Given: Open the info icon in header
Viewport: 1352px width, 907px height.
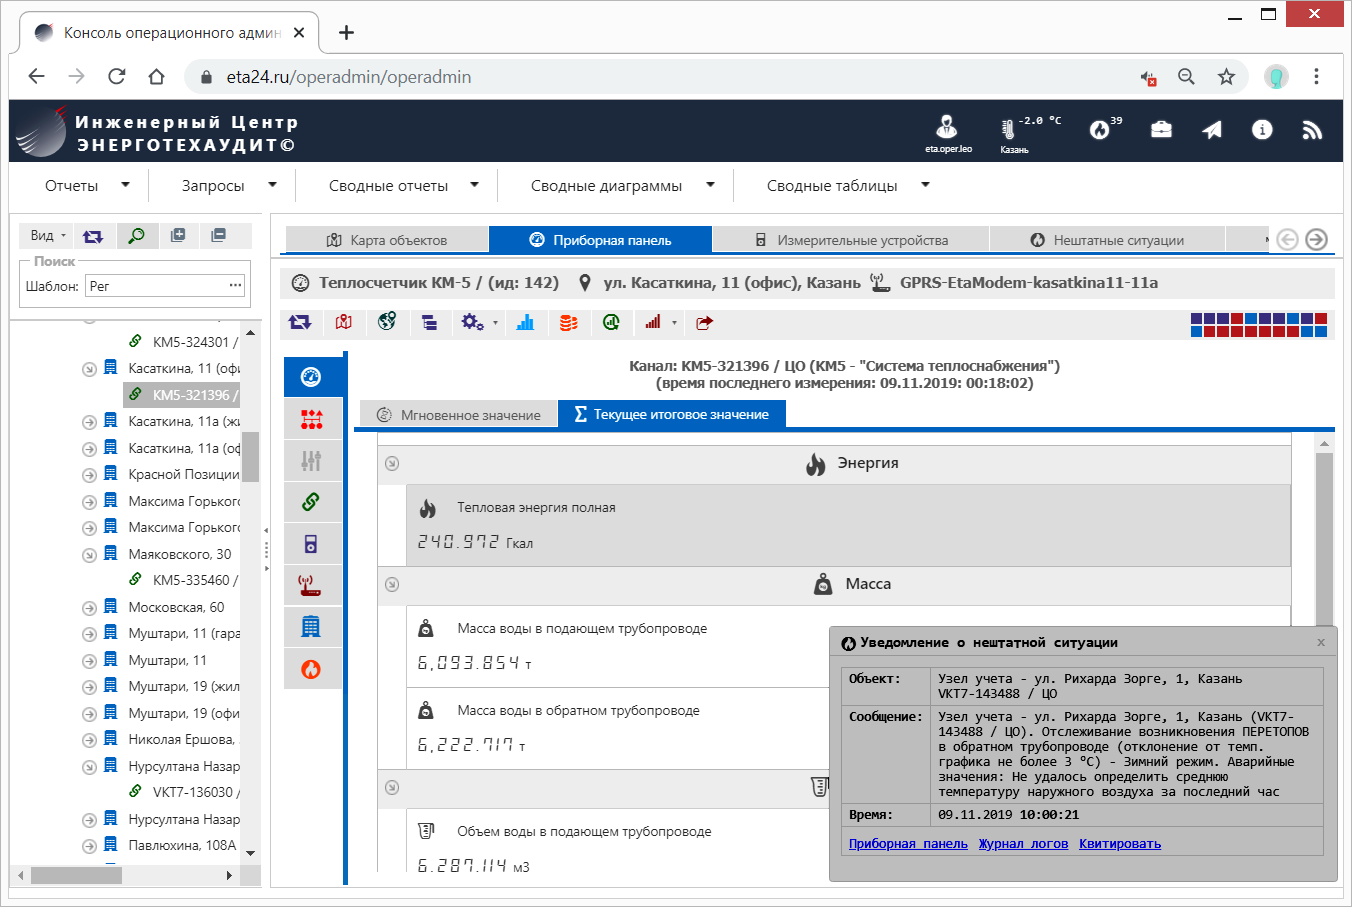Looking at the screenshot, I should tap(1262, 130).
